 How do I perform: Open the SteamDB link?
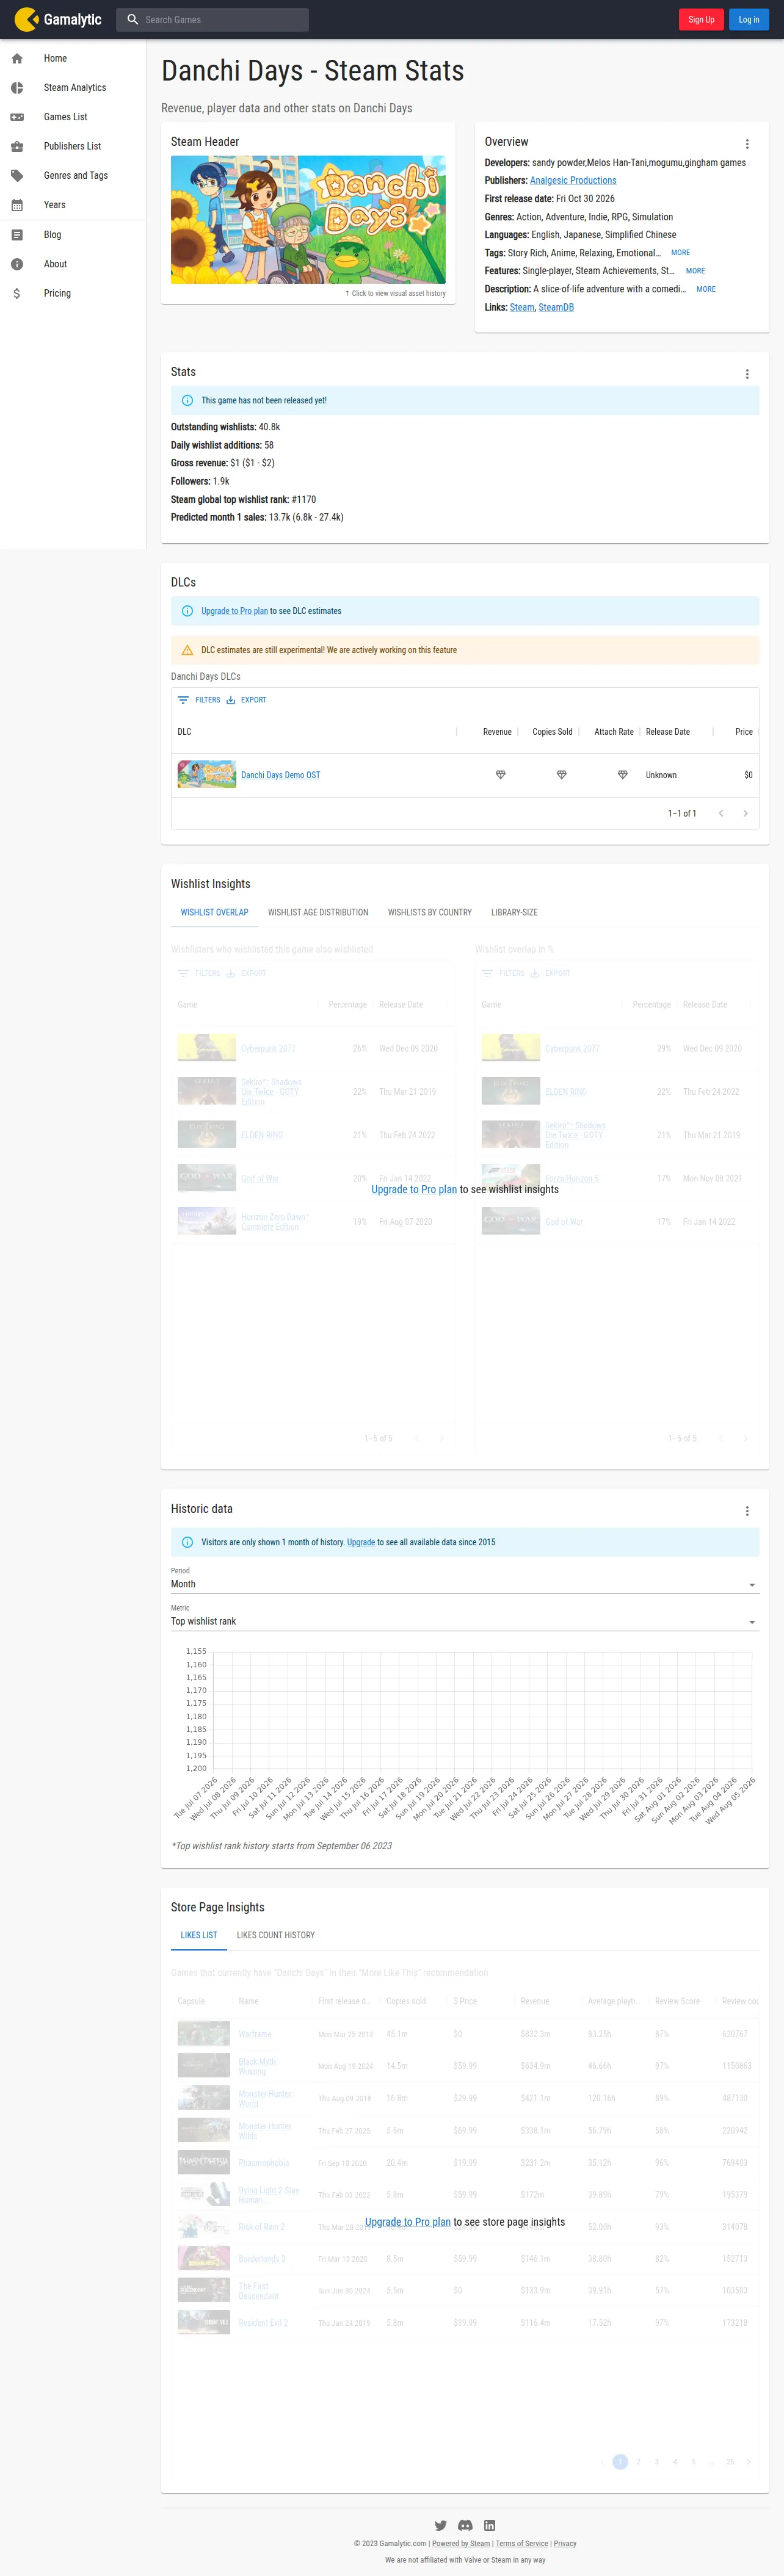point(556,307)
